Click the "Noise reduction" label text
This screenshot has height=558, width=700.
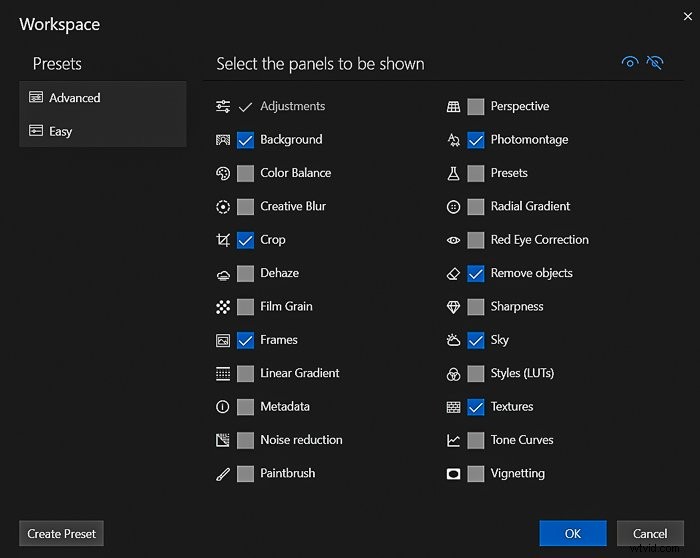[301, 440]
